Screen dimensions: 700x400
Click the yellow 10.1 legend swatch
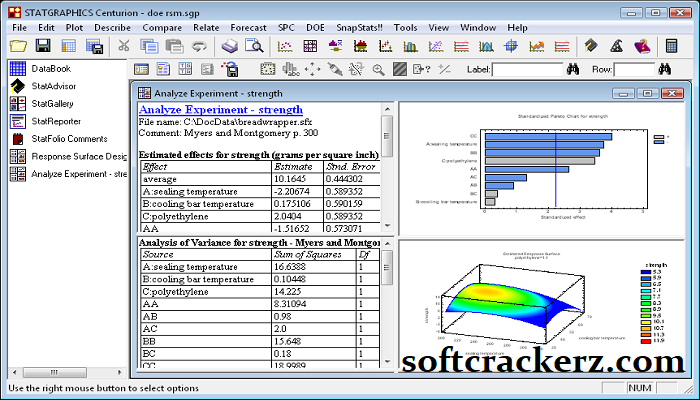(x=646, y=321)
